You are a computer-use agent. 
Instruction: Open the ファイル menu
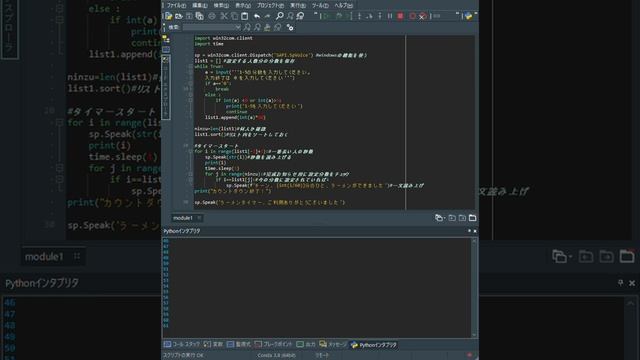pos(176,5)
